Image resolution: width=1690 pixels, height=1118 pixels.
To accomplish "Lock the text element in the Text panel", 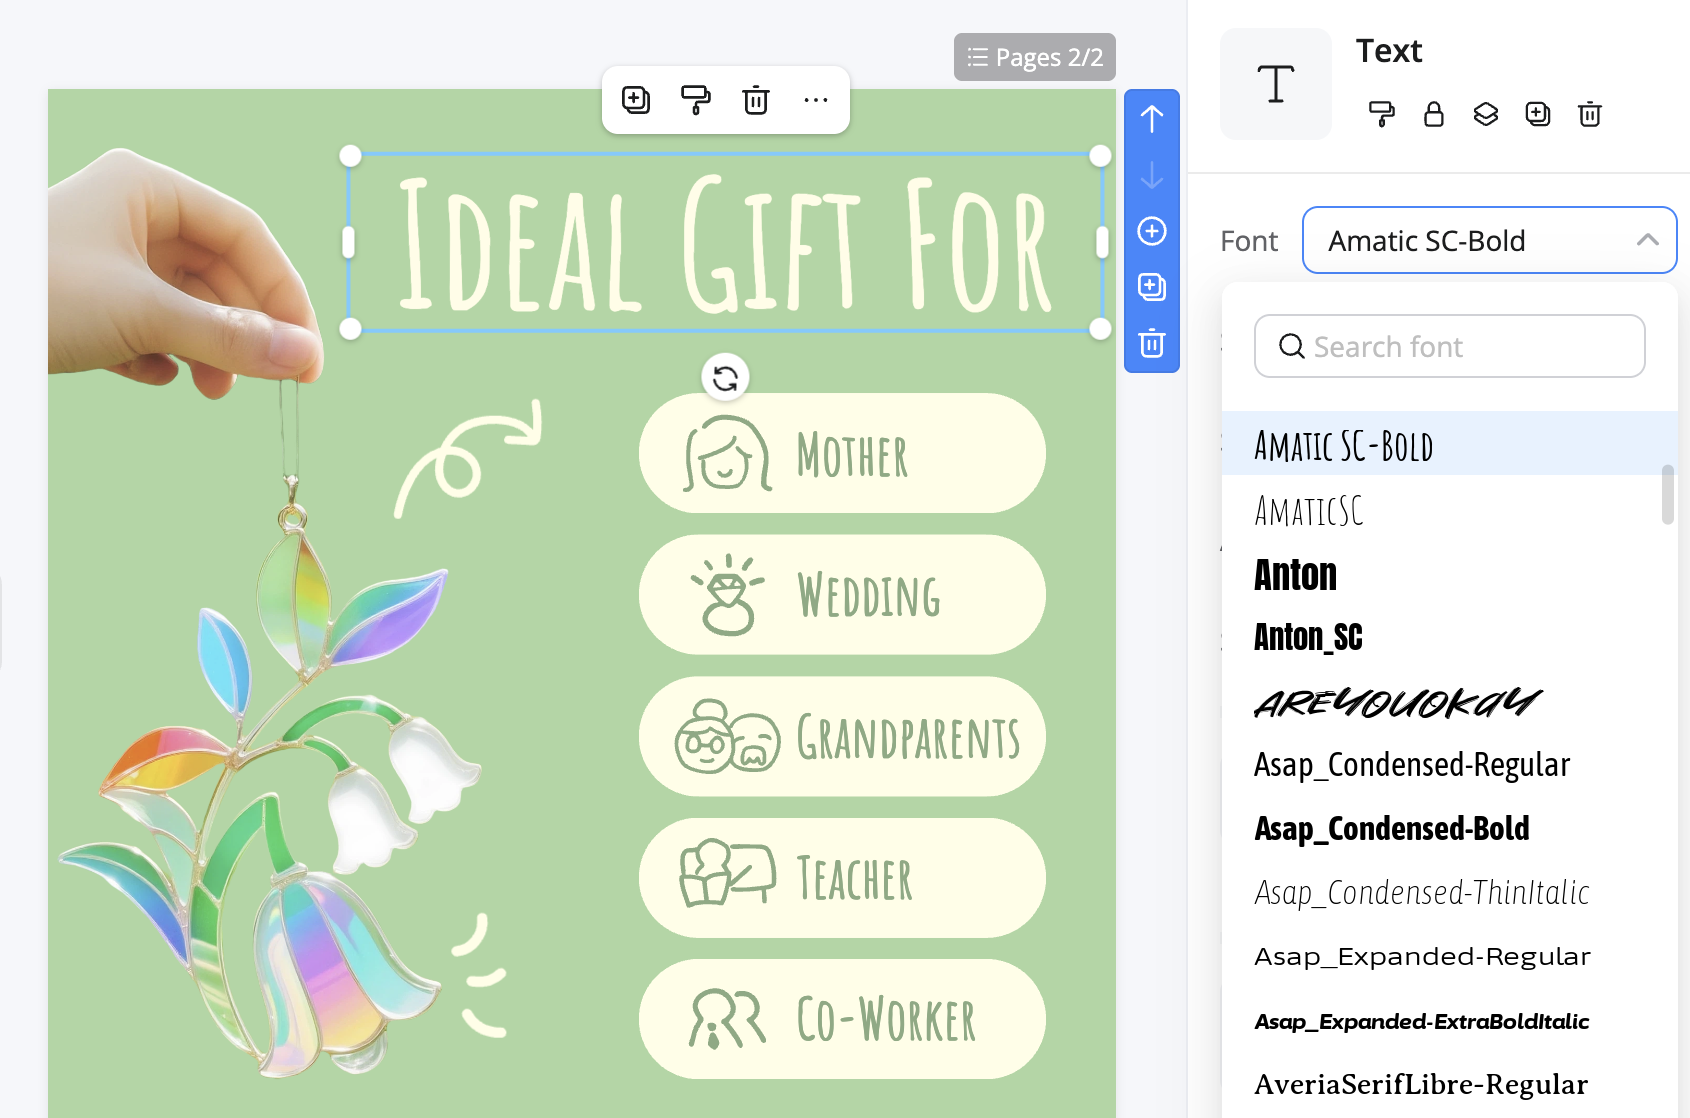I will [x=1433, y=114].
